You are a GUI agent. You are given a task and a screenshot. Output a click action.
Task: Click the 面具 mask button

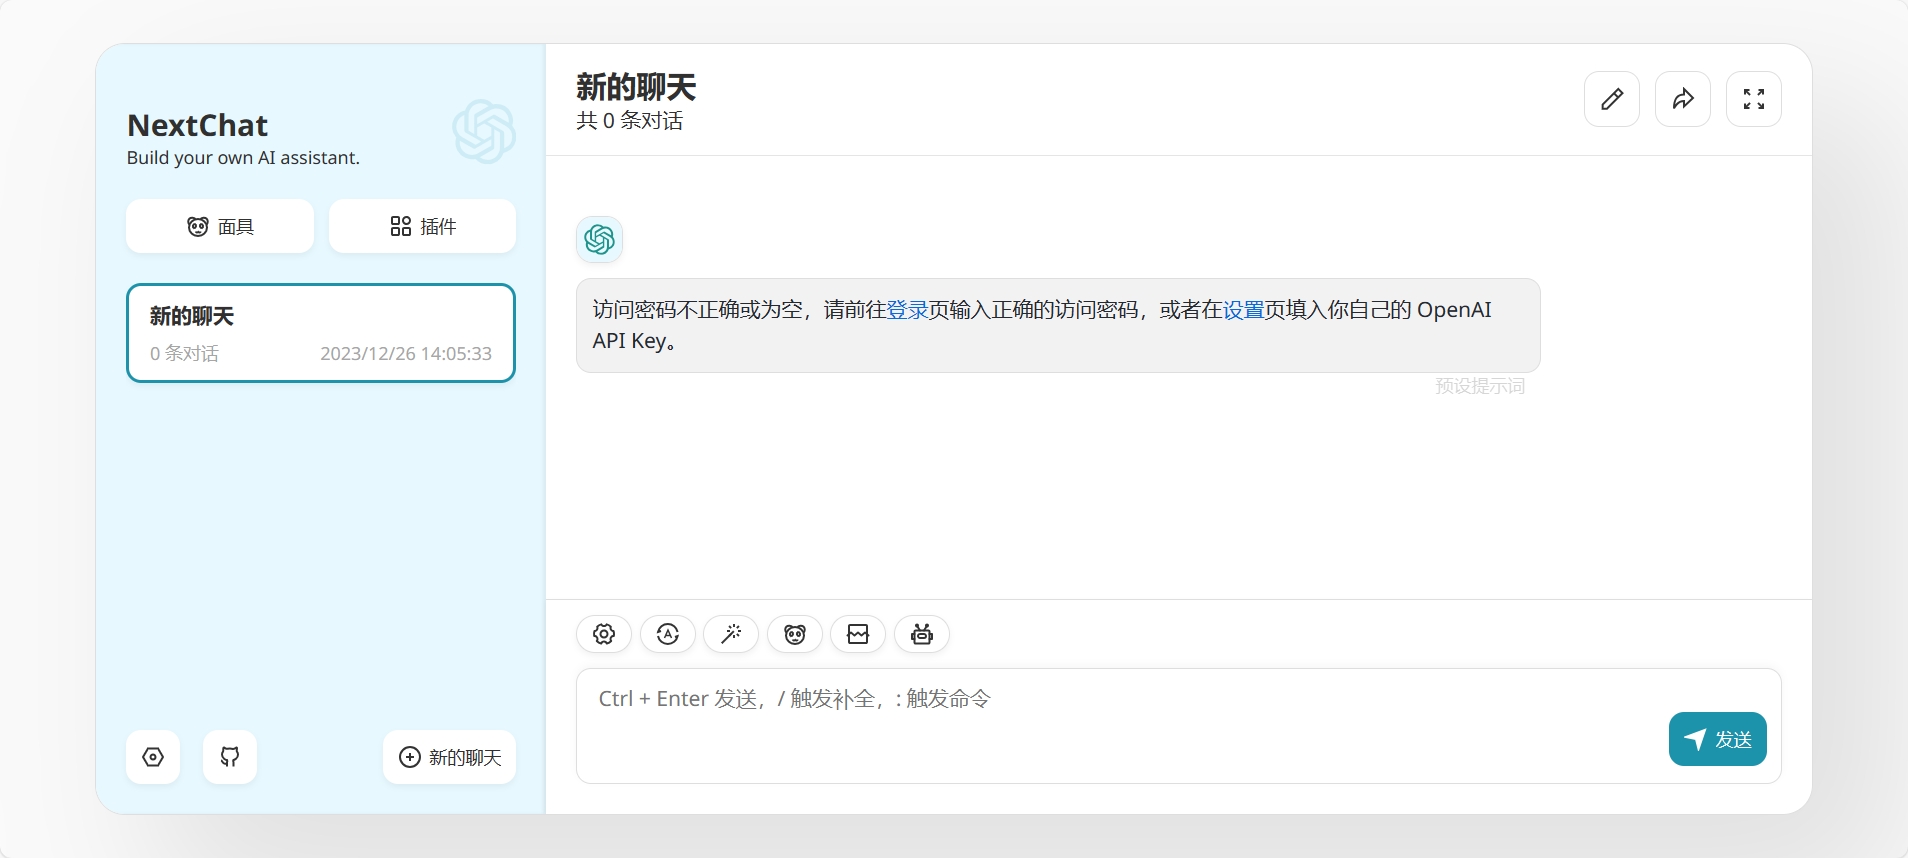220,226
